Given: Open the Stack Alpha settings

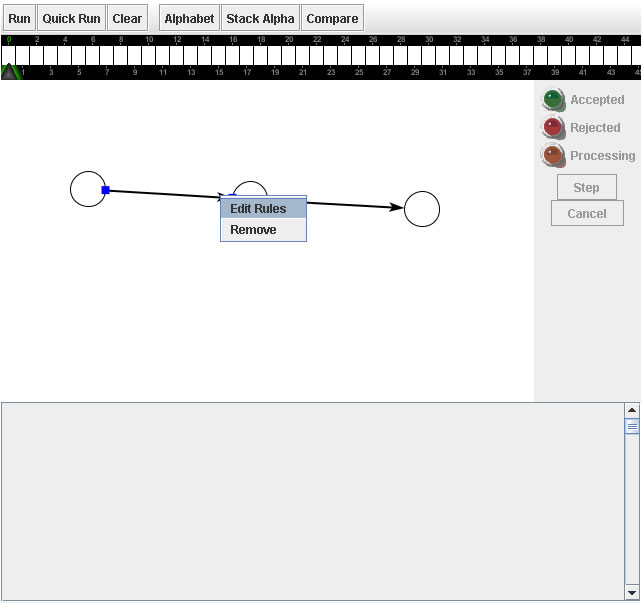Looking at the screenshot, I should (260, 18).
